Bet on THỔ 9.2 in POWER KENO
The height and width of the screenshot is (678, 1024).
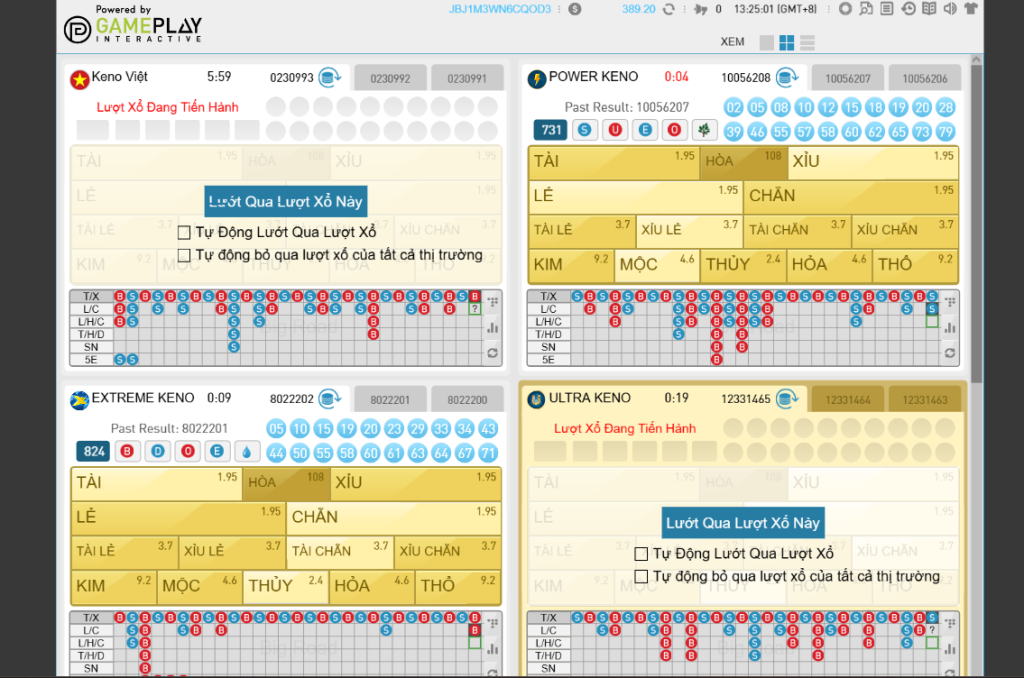pyautogui.click(x=916, y=266)
